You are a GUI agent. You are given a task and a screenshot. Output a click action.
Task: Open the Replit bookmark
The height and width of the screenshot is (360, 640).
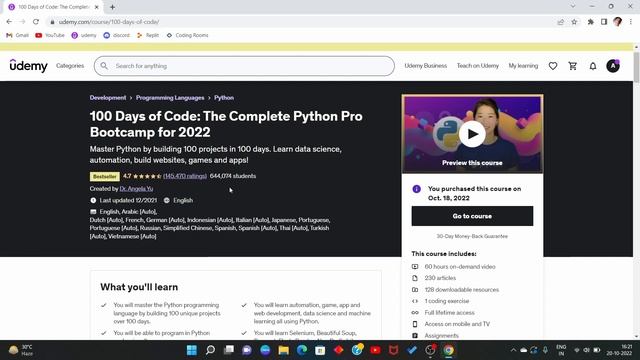[x=148, y=36]
